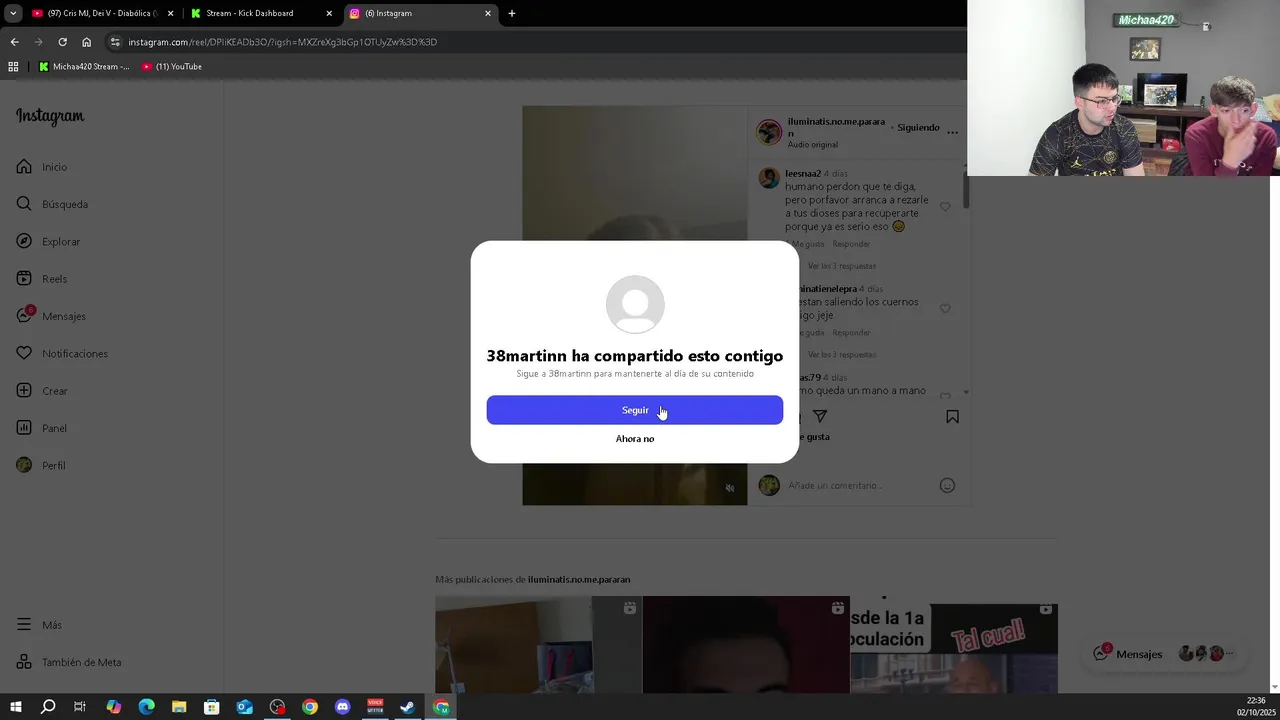Open iluminatis.no.me.pararan profile name
Image resolution: width=1280 pixels, height=720 pixels.
tap(836, 127)
